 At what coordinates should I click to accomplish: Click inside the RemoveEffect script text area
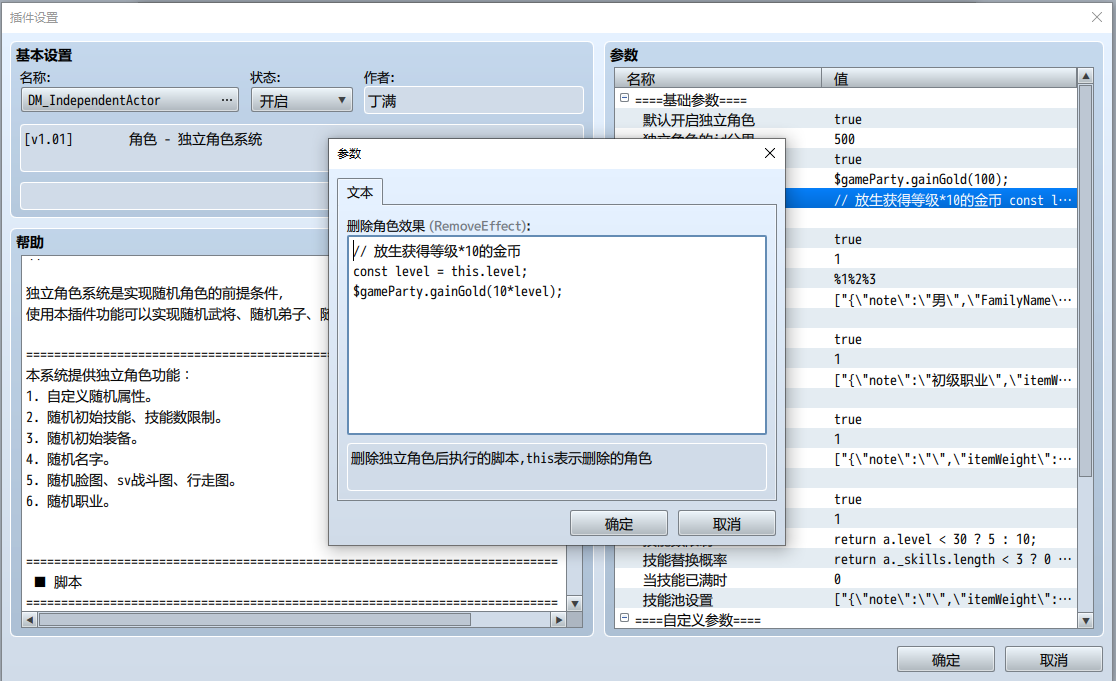point(557,334)
